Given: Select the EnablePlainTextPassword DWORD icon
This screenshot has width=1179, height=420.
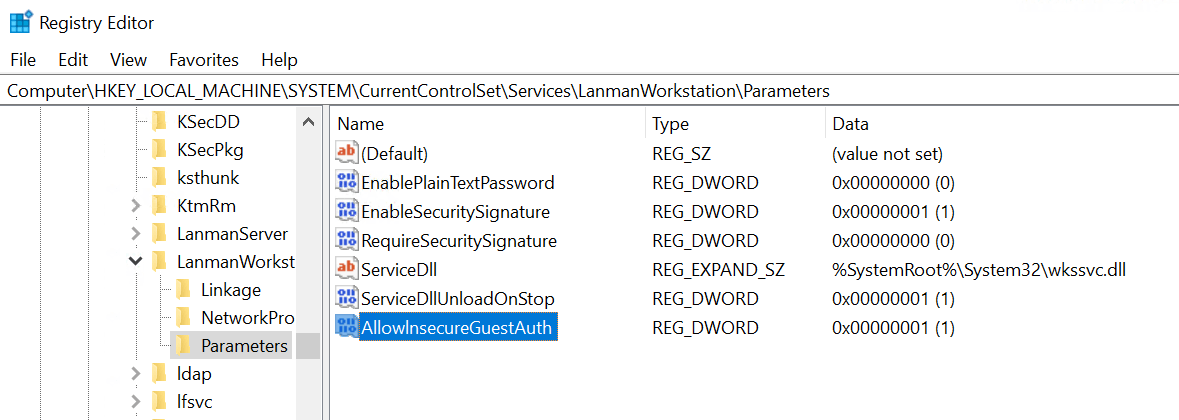Looking at the screenshot, I should 347,183.
